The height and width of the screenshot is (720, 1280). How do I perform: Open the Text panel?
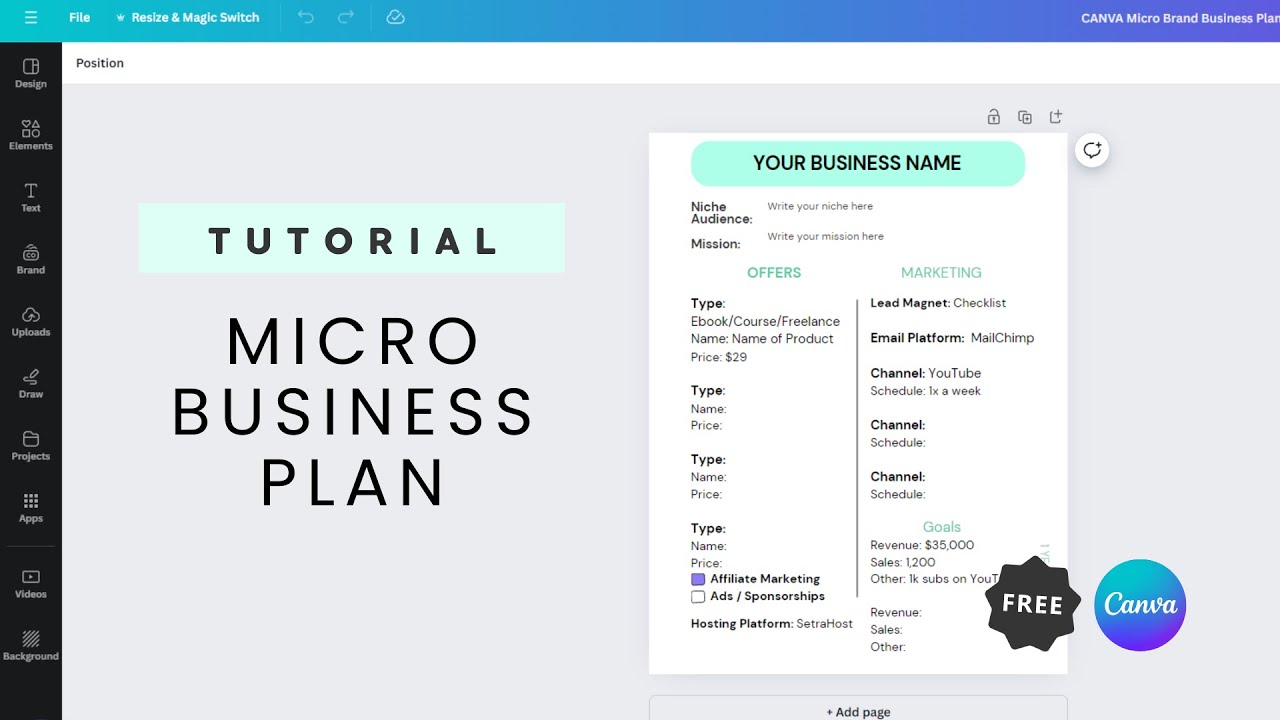pyautogui.click(x=31, y=198)
